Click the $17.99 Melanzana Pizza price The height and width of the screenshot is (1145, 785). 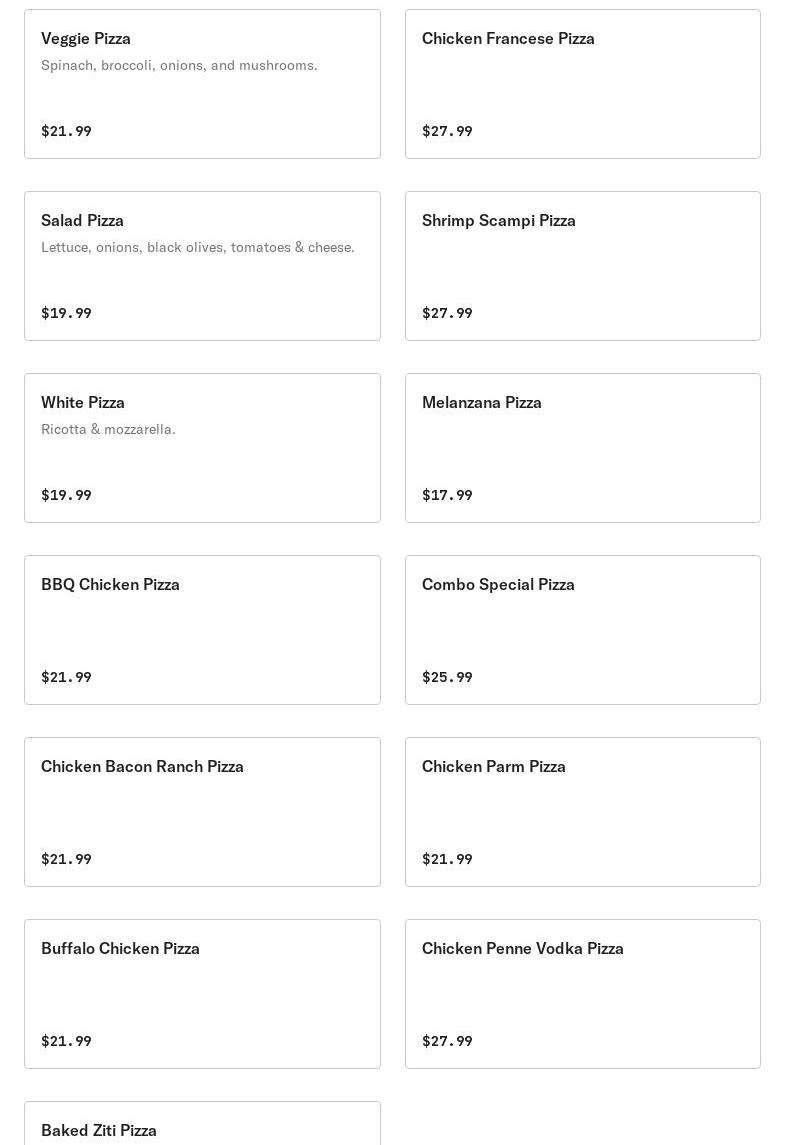point(447,495)
